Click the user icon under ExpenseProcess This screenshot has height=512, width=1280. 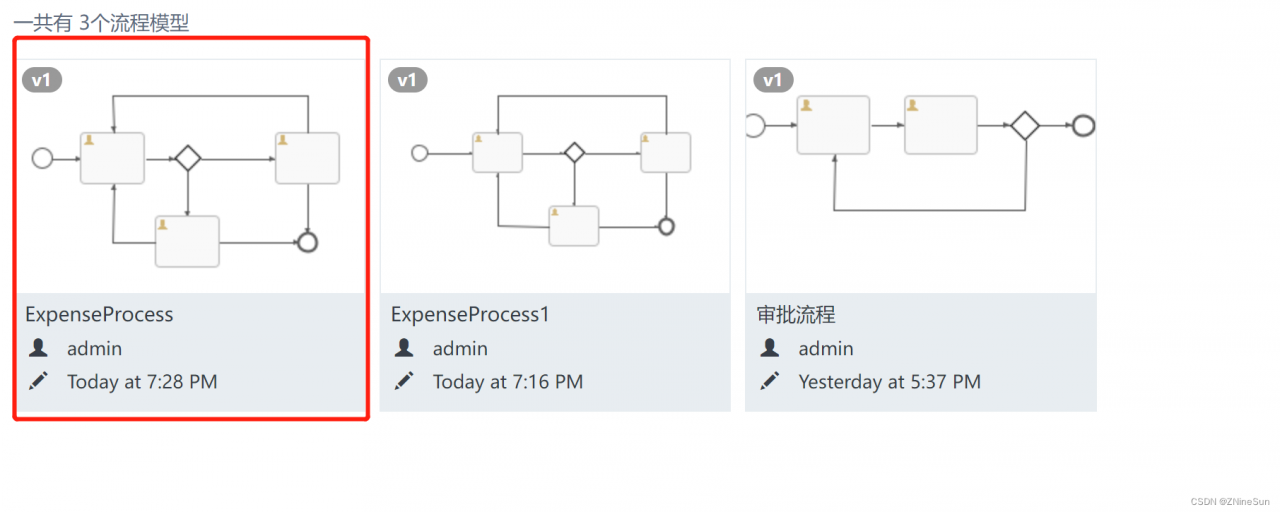click(x=38, y=348)
